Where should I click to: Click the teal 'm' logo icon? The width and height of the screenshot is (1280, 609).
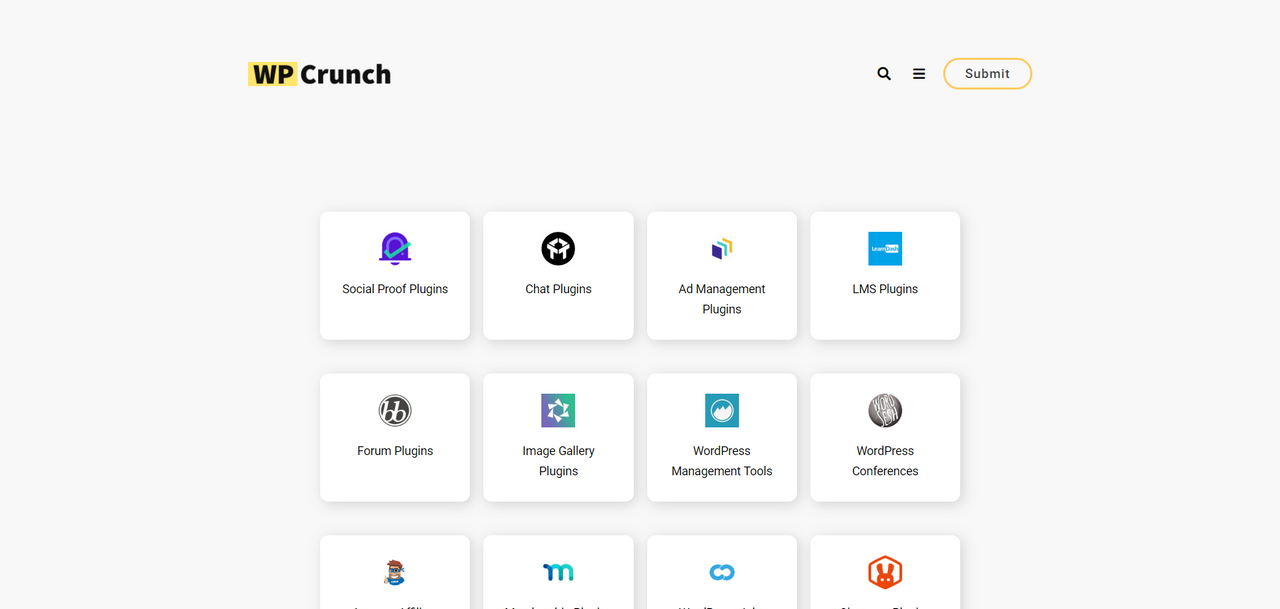click(558, 572)
